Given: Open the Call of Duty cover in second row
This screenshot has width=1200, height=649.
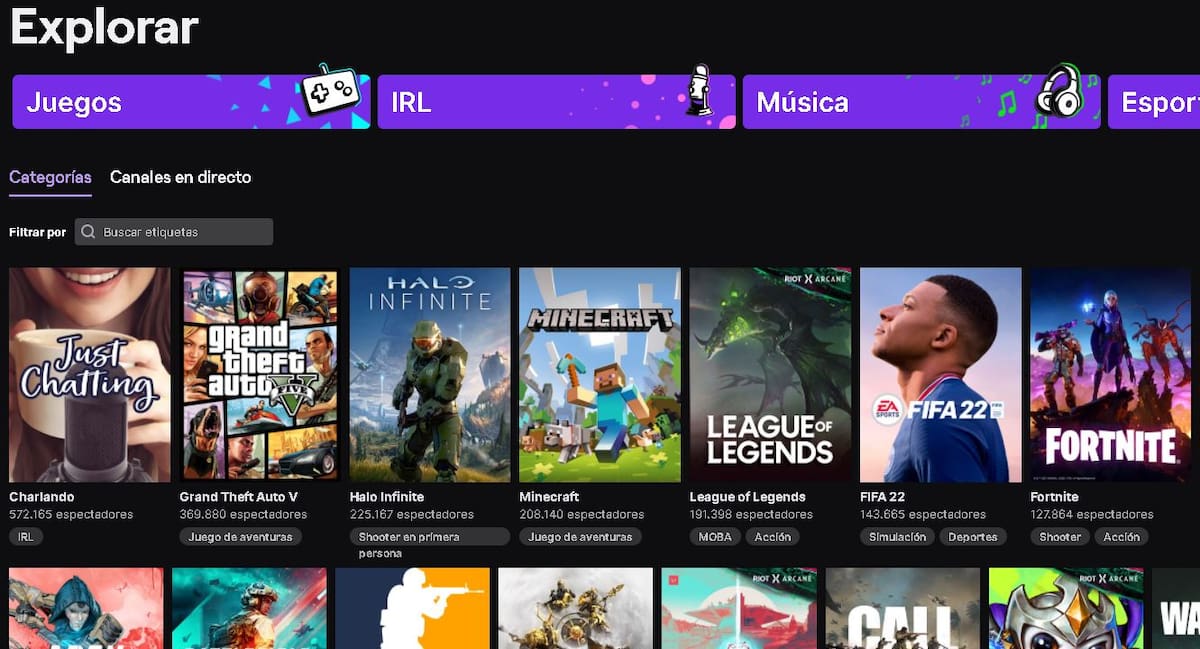Looking at the screenshot, I should 903,608.
